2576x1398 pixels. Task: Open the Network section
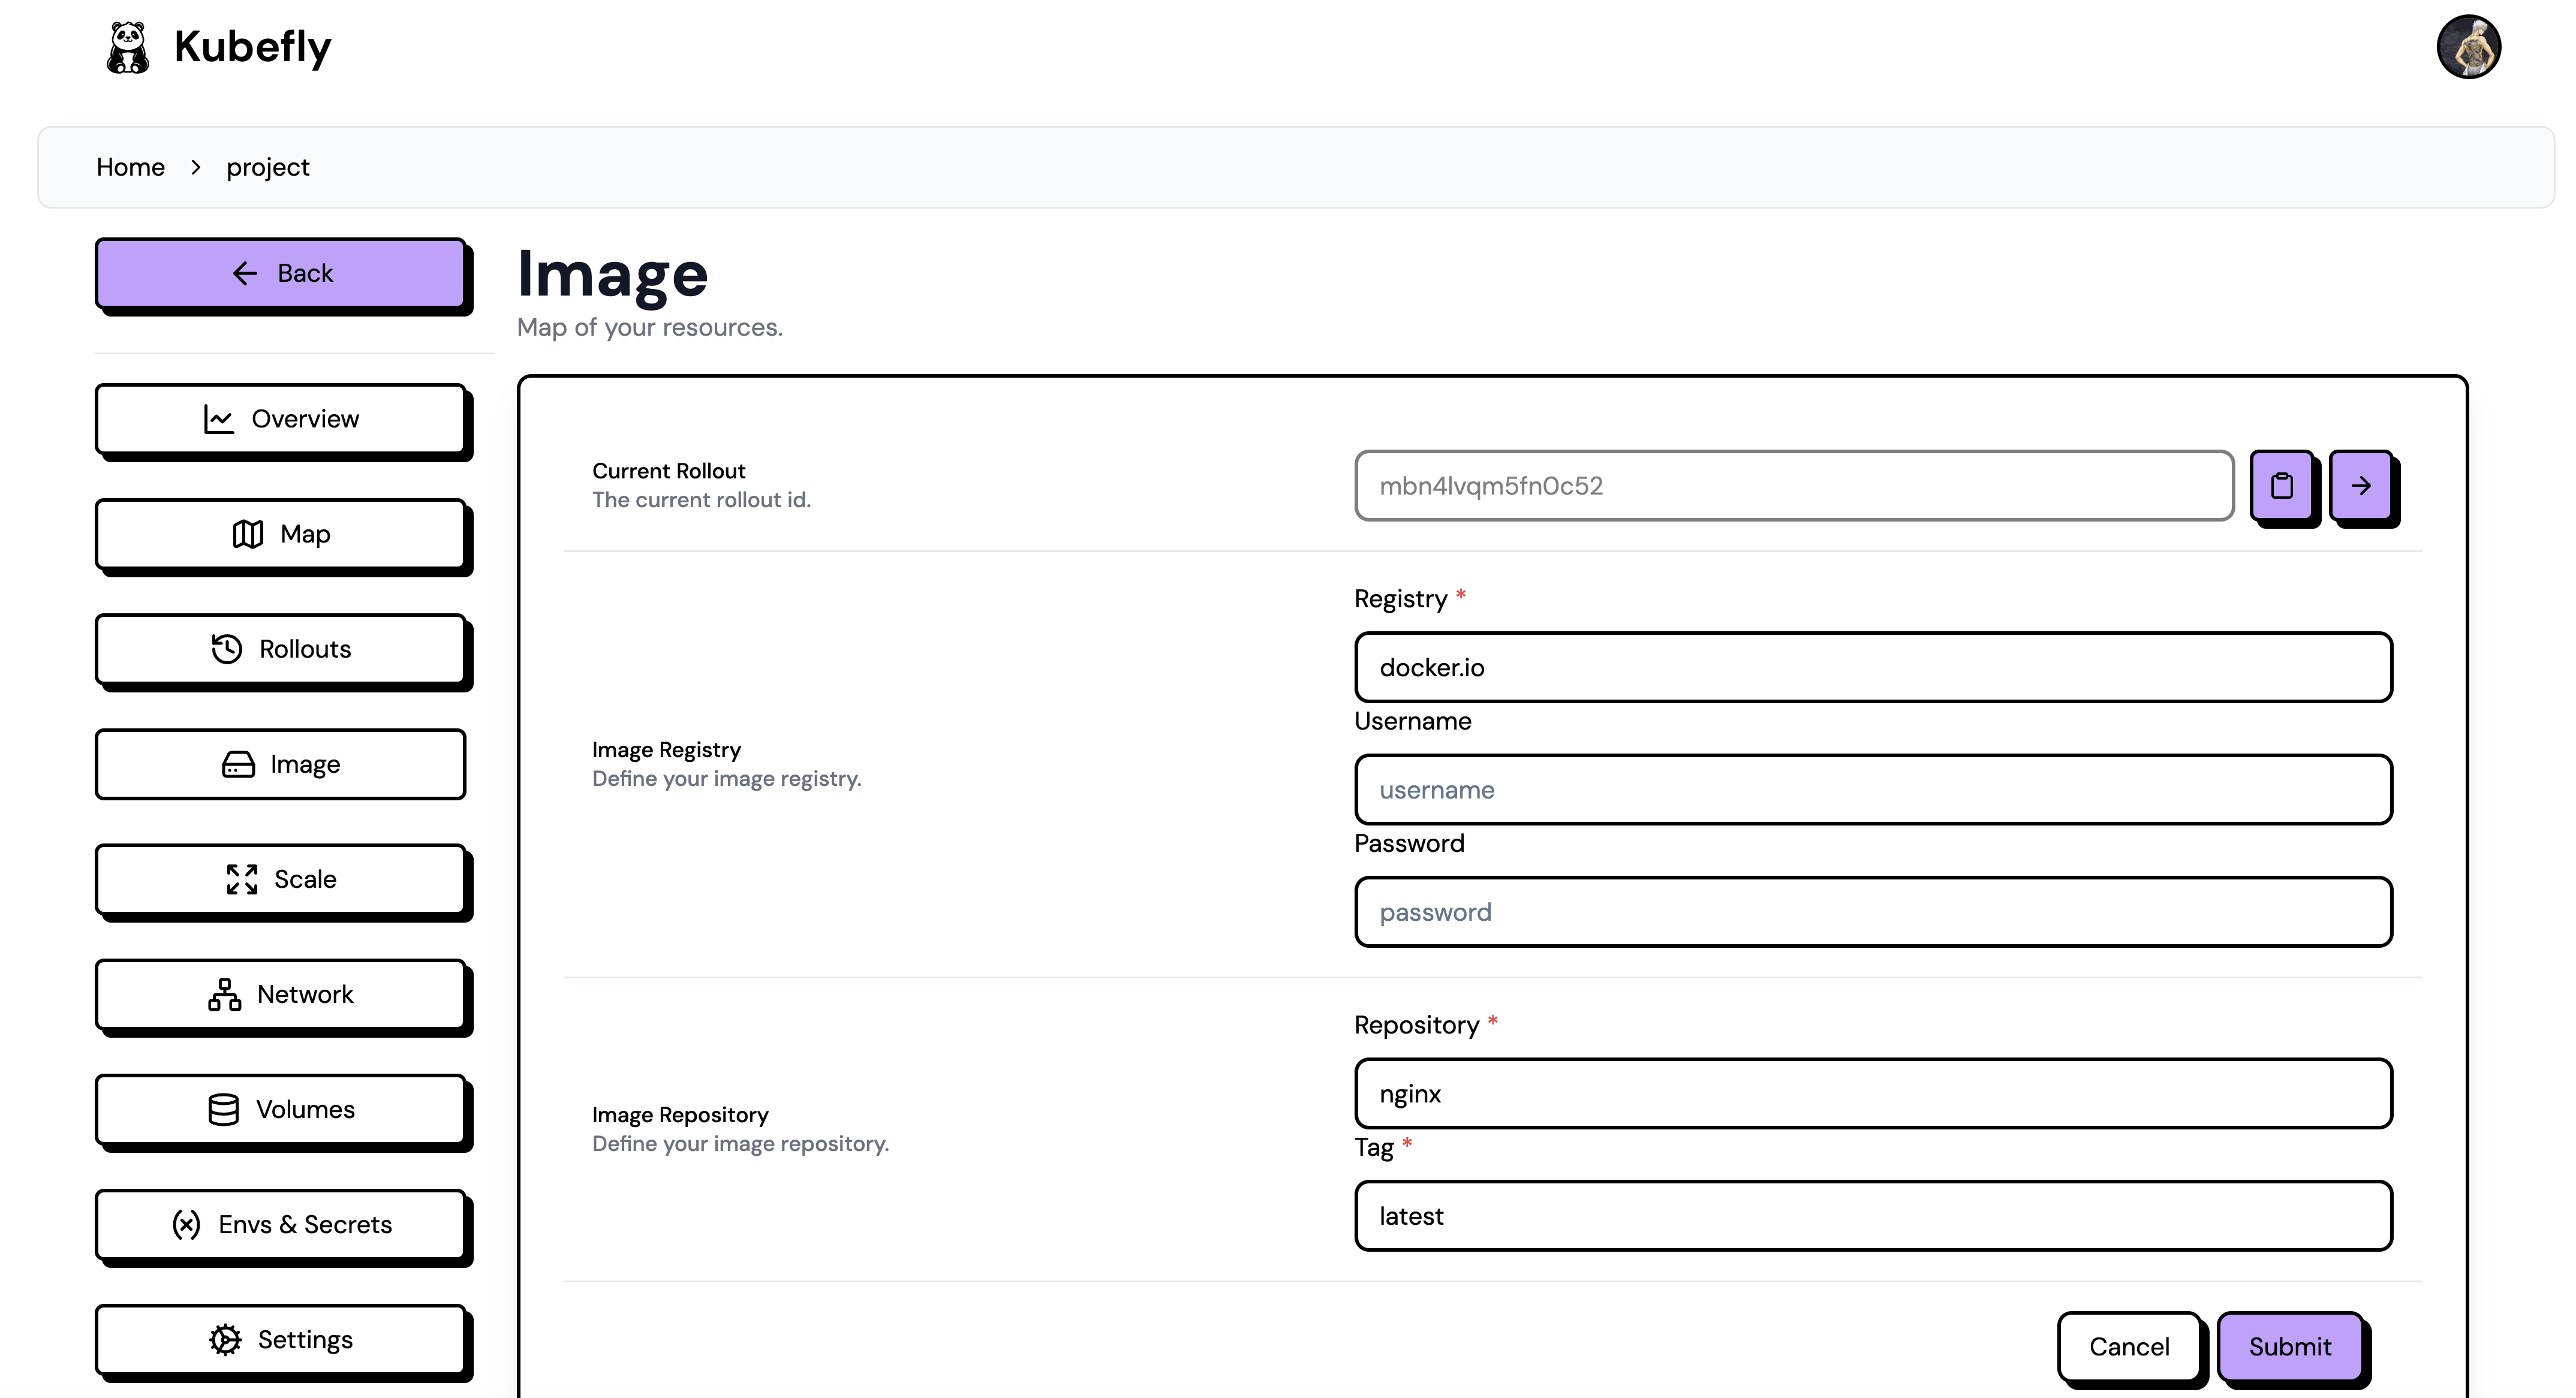click(281, 994)
